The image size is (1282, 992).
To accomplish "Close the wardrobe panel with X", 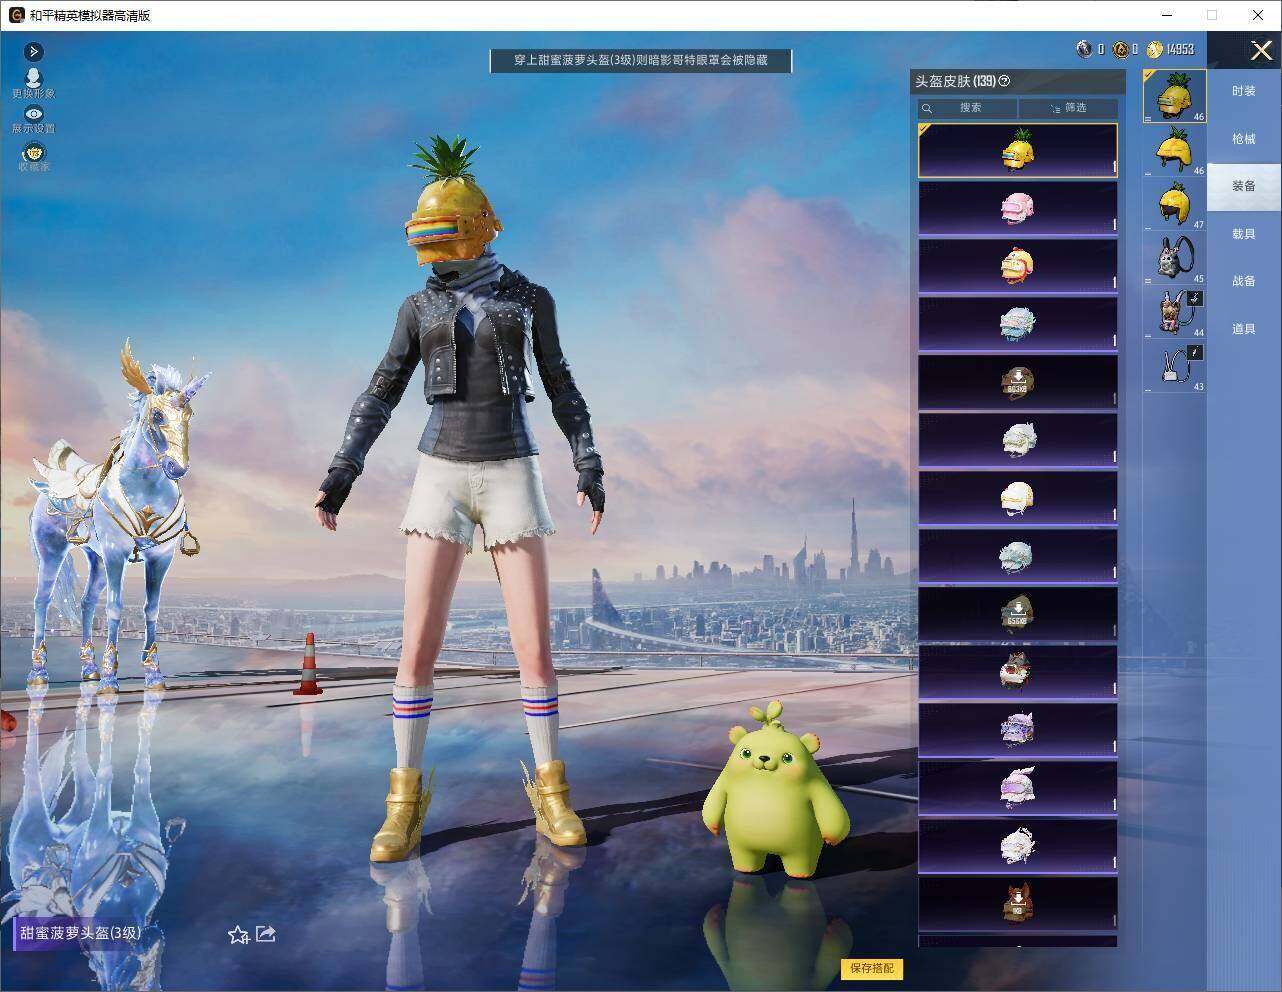I will [x=1260, y=50].
